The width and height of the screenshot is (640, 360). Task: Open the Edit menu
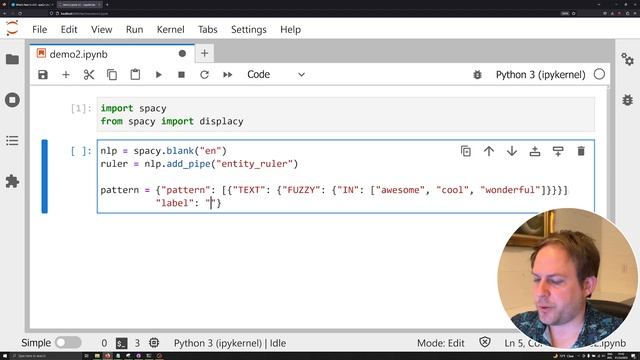click(x=69, y=29)
